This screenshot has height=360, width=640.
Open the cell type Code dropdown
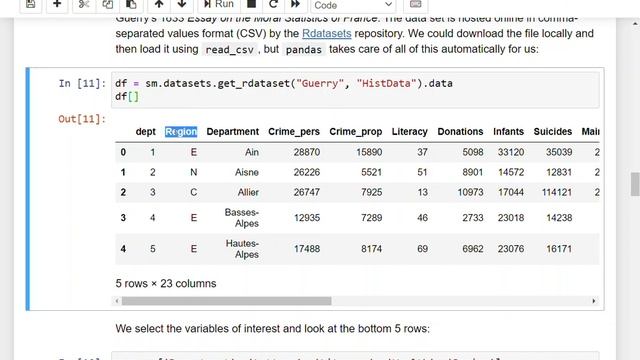click(x=353, y=5)
